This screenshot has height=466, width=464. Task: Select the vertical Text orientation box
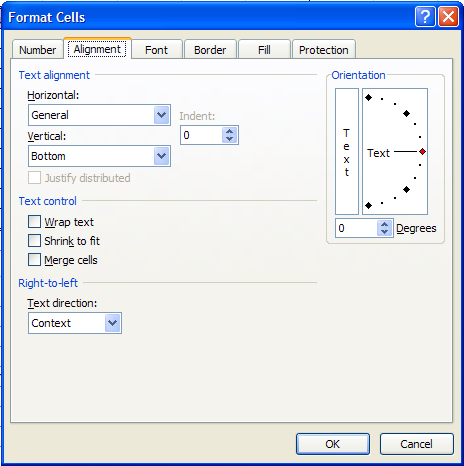coord(347,151)
